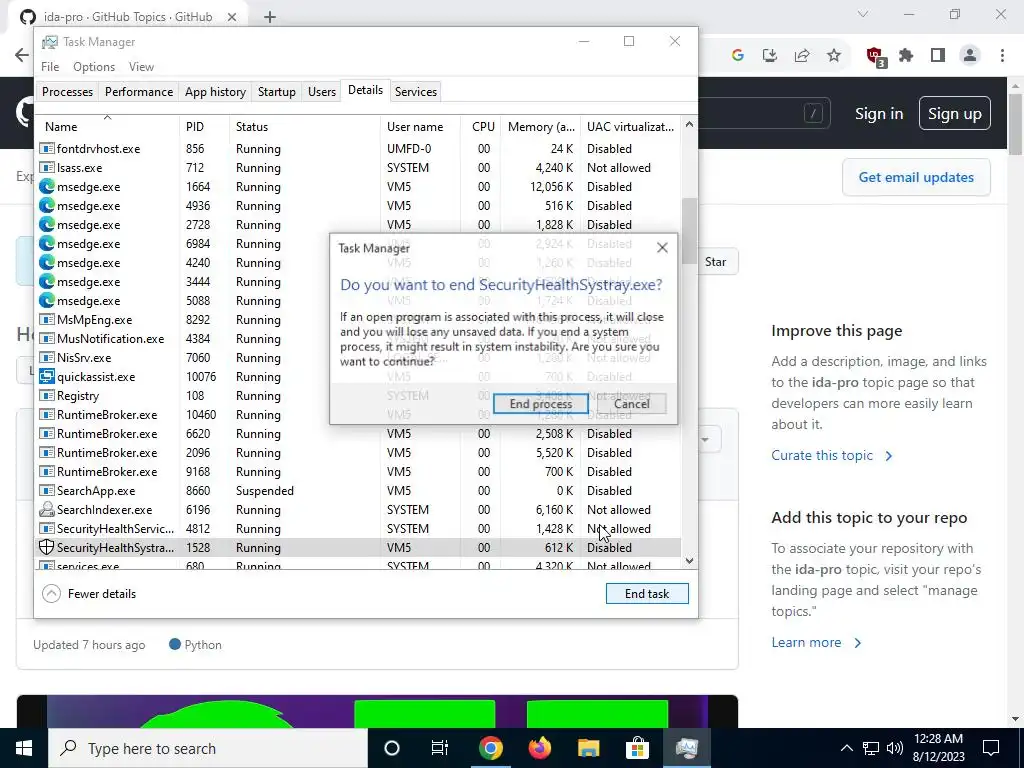Click Chrome's back navigation arrow
Viewport: 1024px width, 768px height.
(x=22, y=55)
